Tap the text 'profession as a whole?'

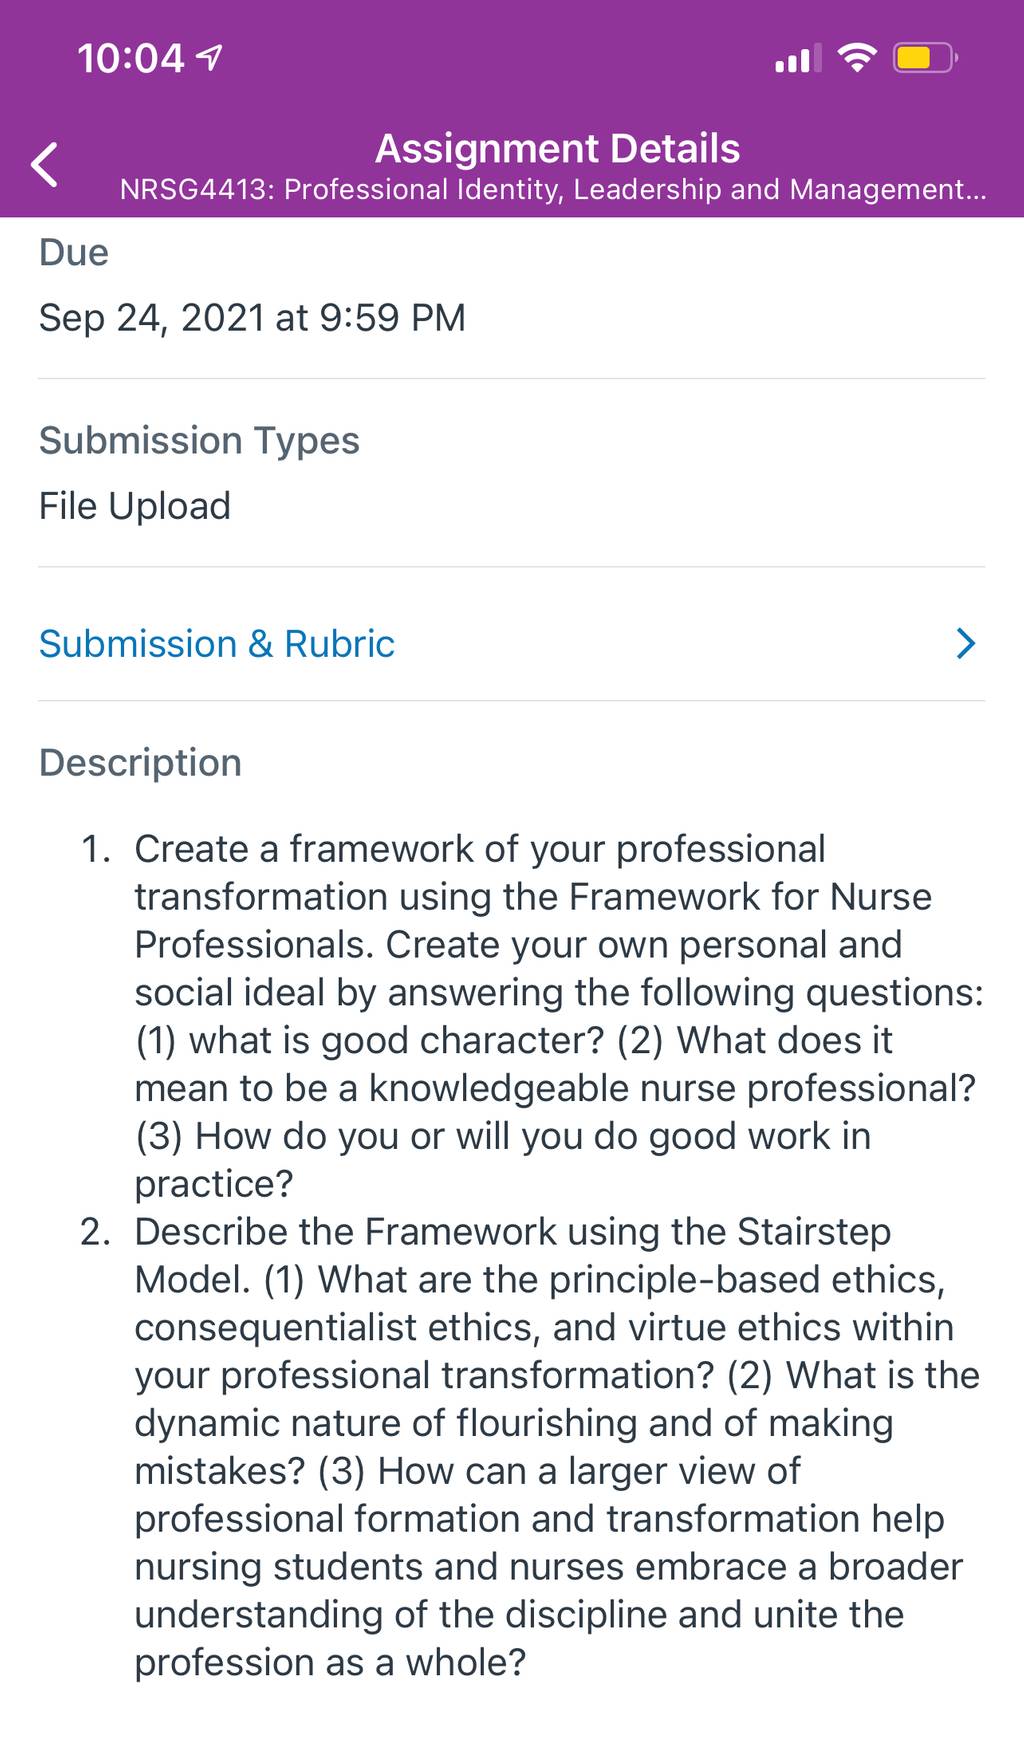coord(330,1663)
